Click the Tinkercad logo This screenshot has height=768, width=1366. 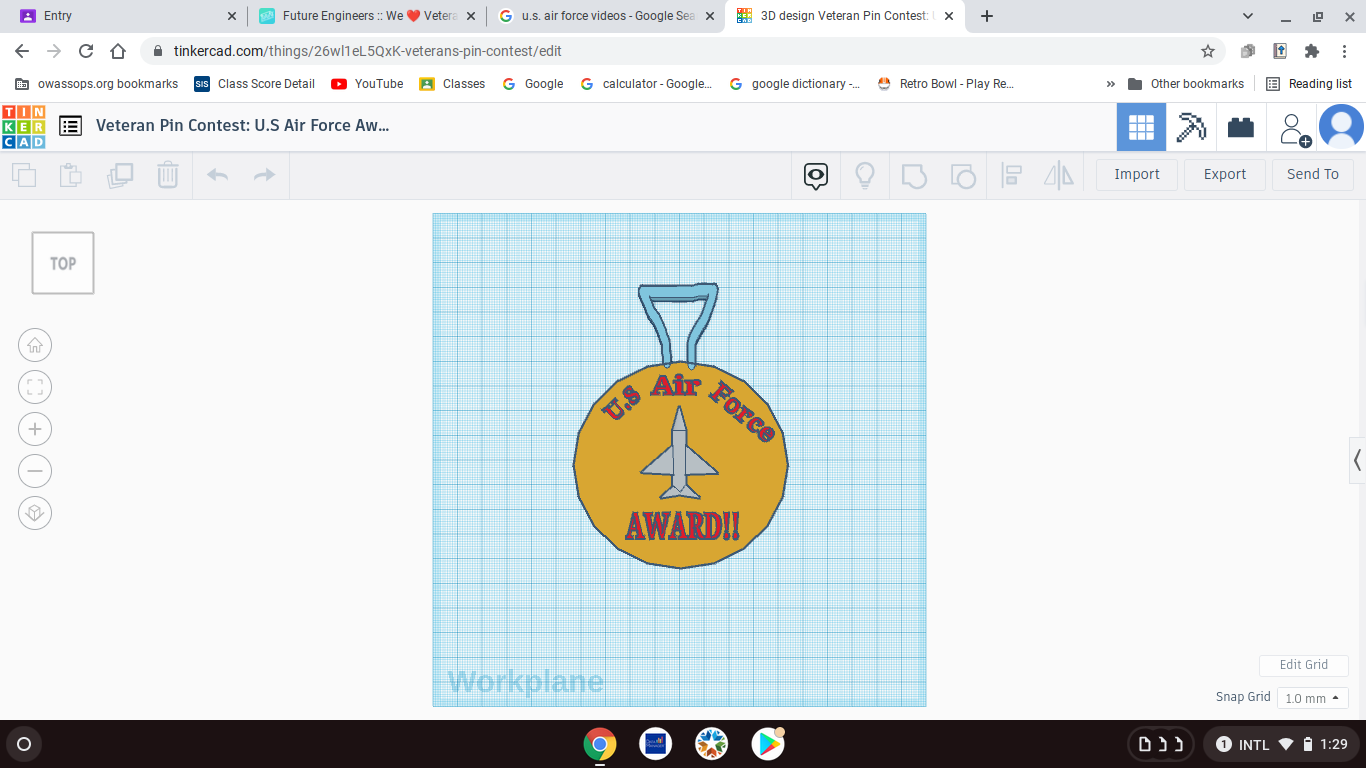click(23, 126)
